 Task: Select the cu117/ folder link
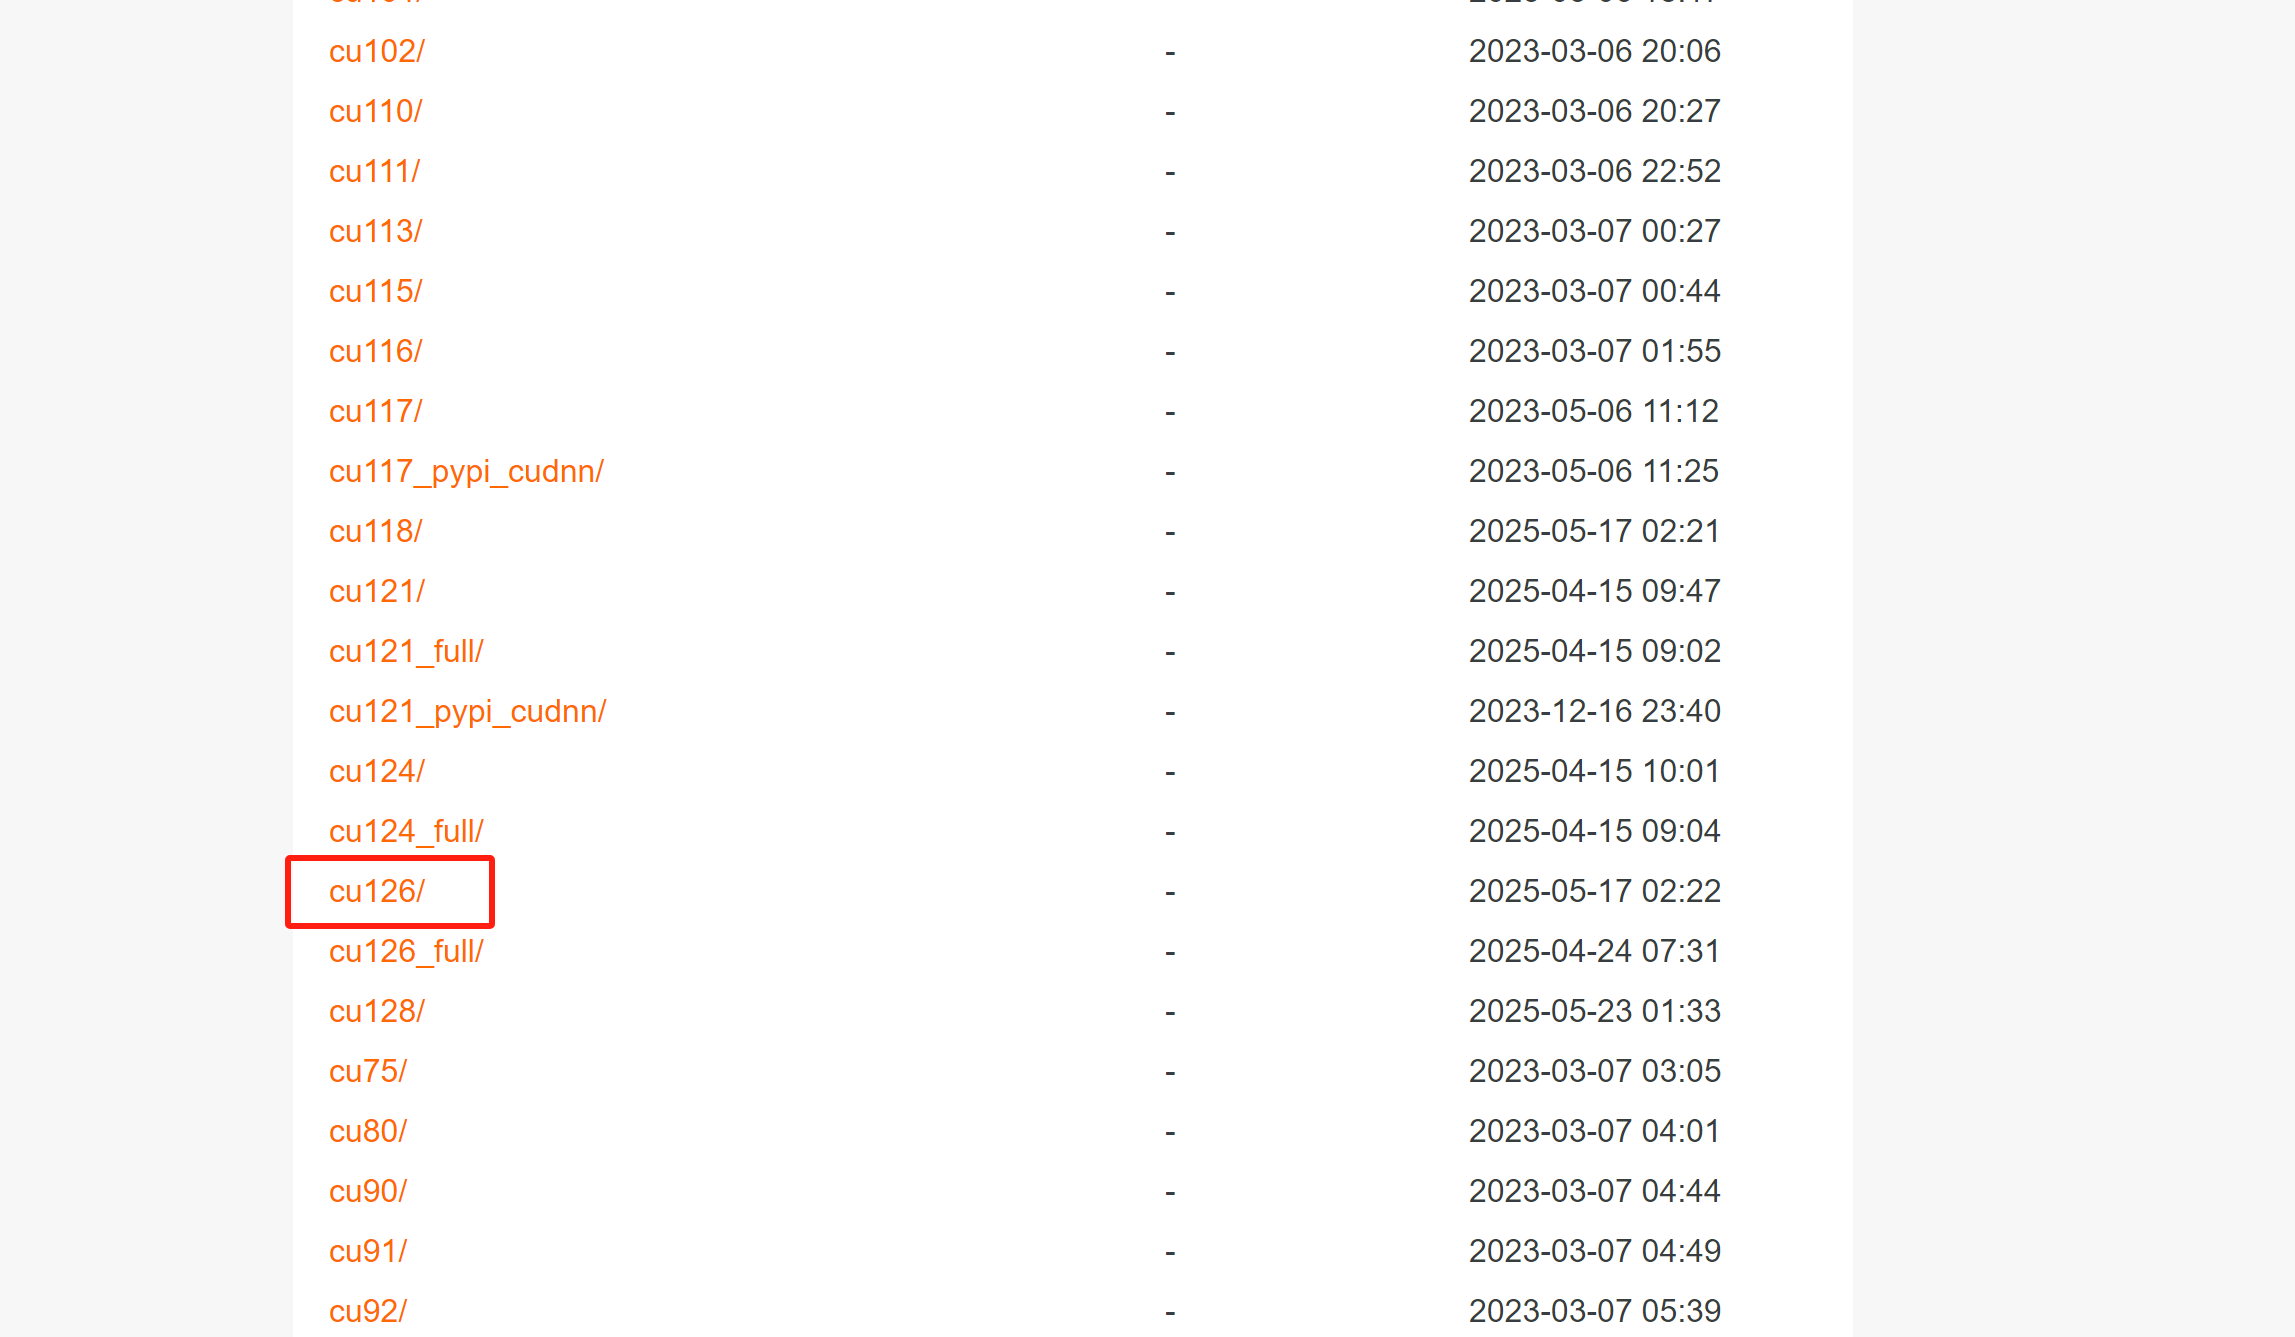376,411
